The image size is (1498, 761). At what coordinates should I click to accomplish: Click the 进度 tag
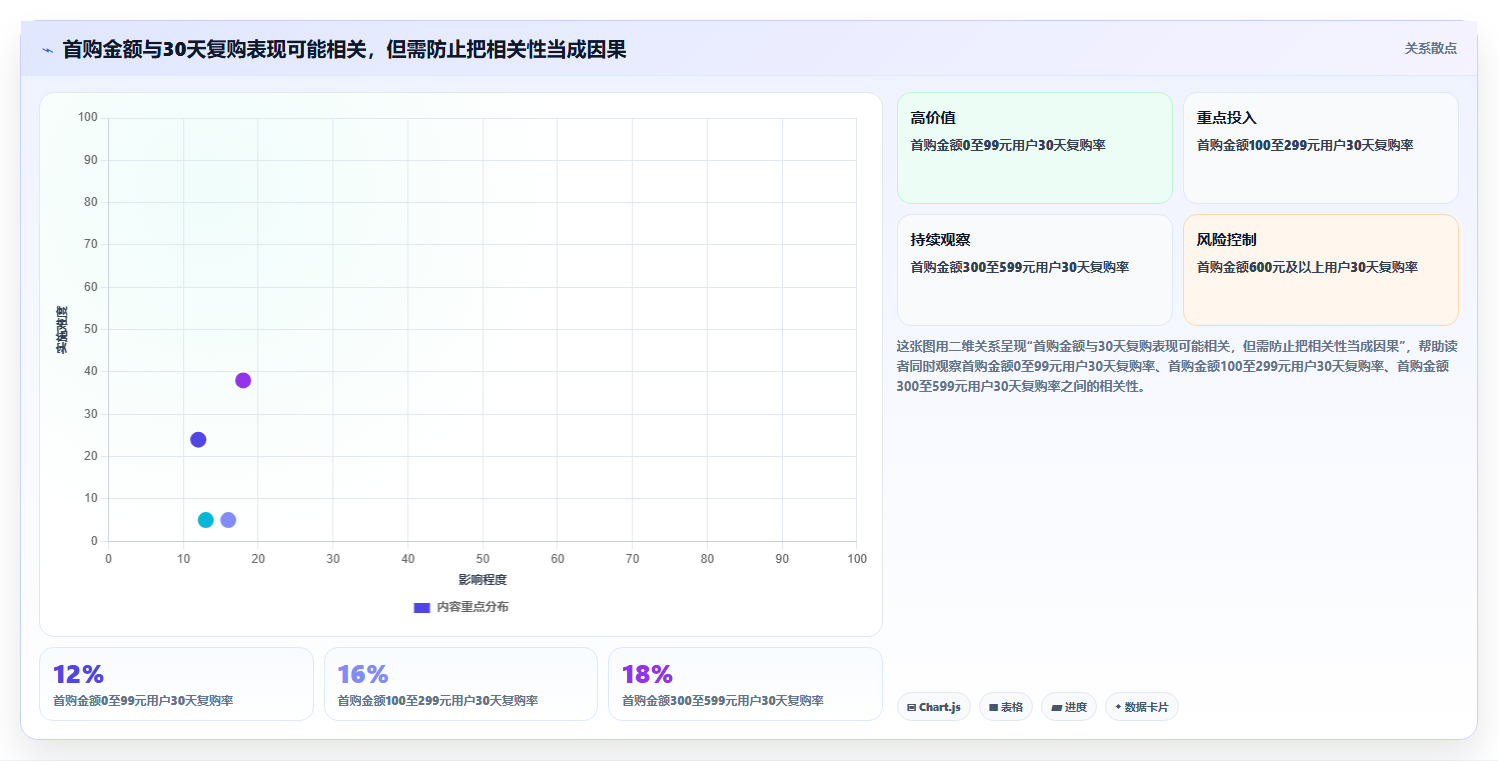1068,707
